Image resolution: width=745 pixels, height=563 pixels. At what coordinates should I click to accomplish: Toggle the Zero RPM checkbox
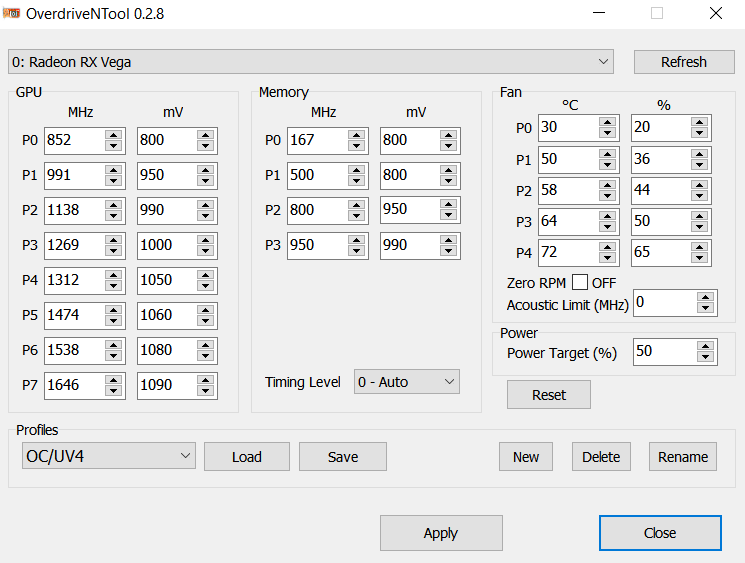point(580,282)
